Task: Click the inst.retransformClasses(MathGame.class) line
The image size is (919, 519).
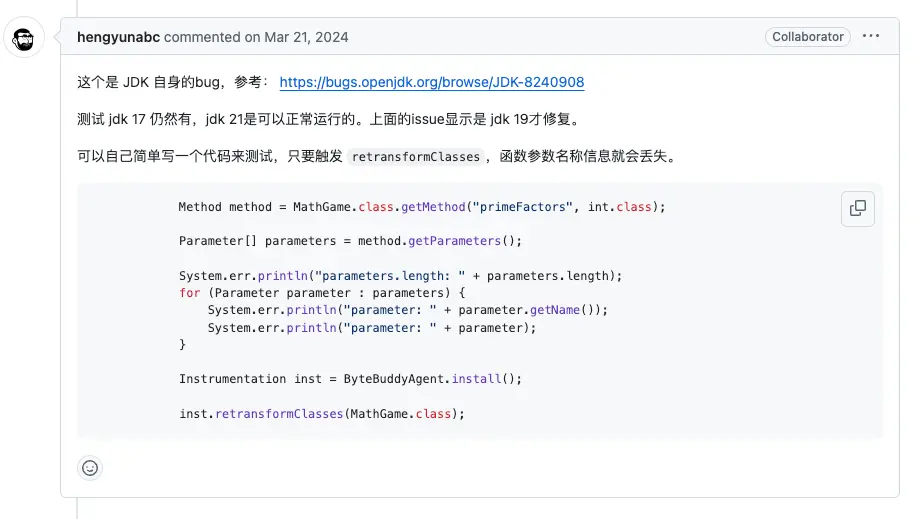Action: point(322,414)
